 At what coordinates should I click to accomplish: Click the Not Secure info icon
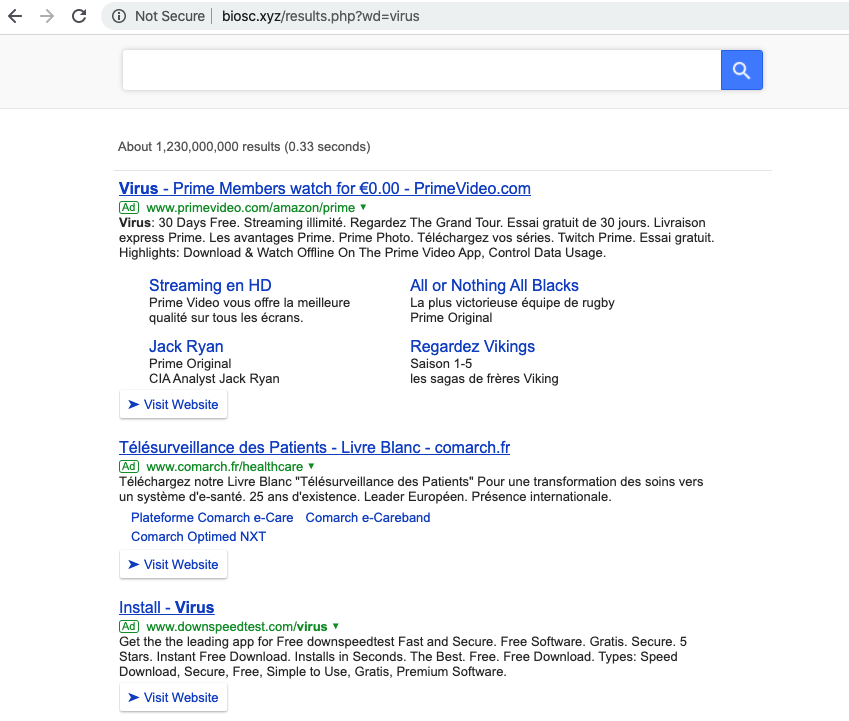(119, 16)
